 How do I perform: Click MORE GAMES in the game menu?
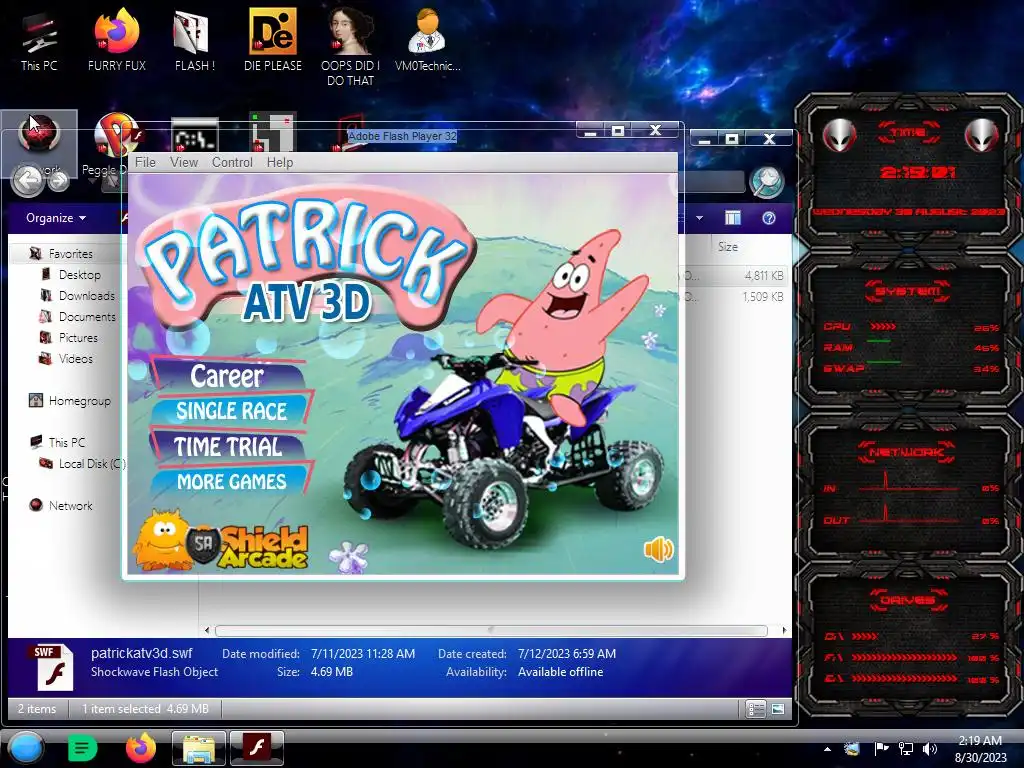click(x=231, y=482)
